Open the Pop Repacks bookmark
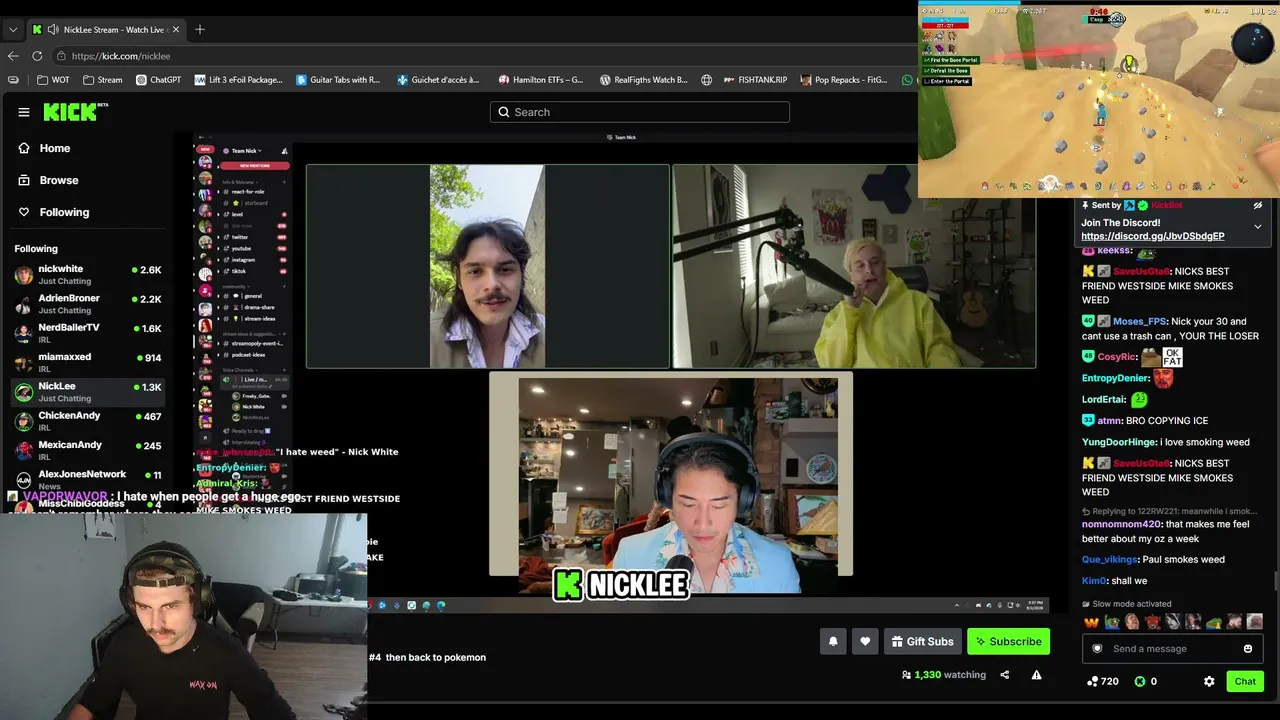This screenshot has height=720, width=1280. tap(843, 80)
